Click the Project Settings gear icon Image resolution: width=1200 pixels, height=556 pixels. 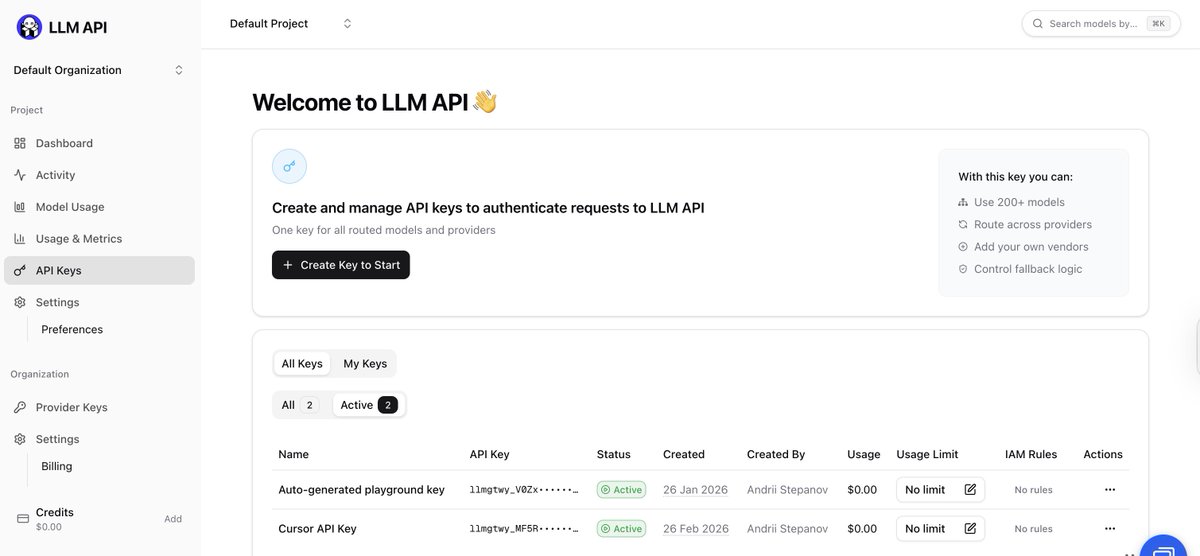(20, 303)
